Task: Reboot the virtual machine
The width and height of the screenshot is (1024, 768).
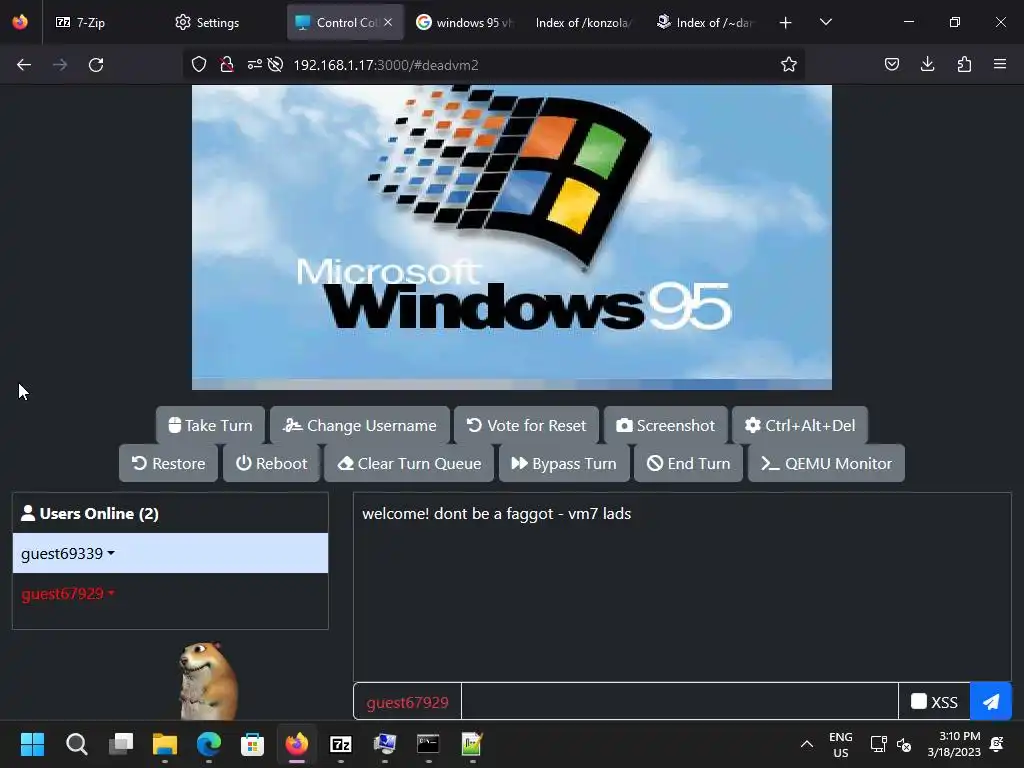Action: pyautogui.click(x=271, y=463)
